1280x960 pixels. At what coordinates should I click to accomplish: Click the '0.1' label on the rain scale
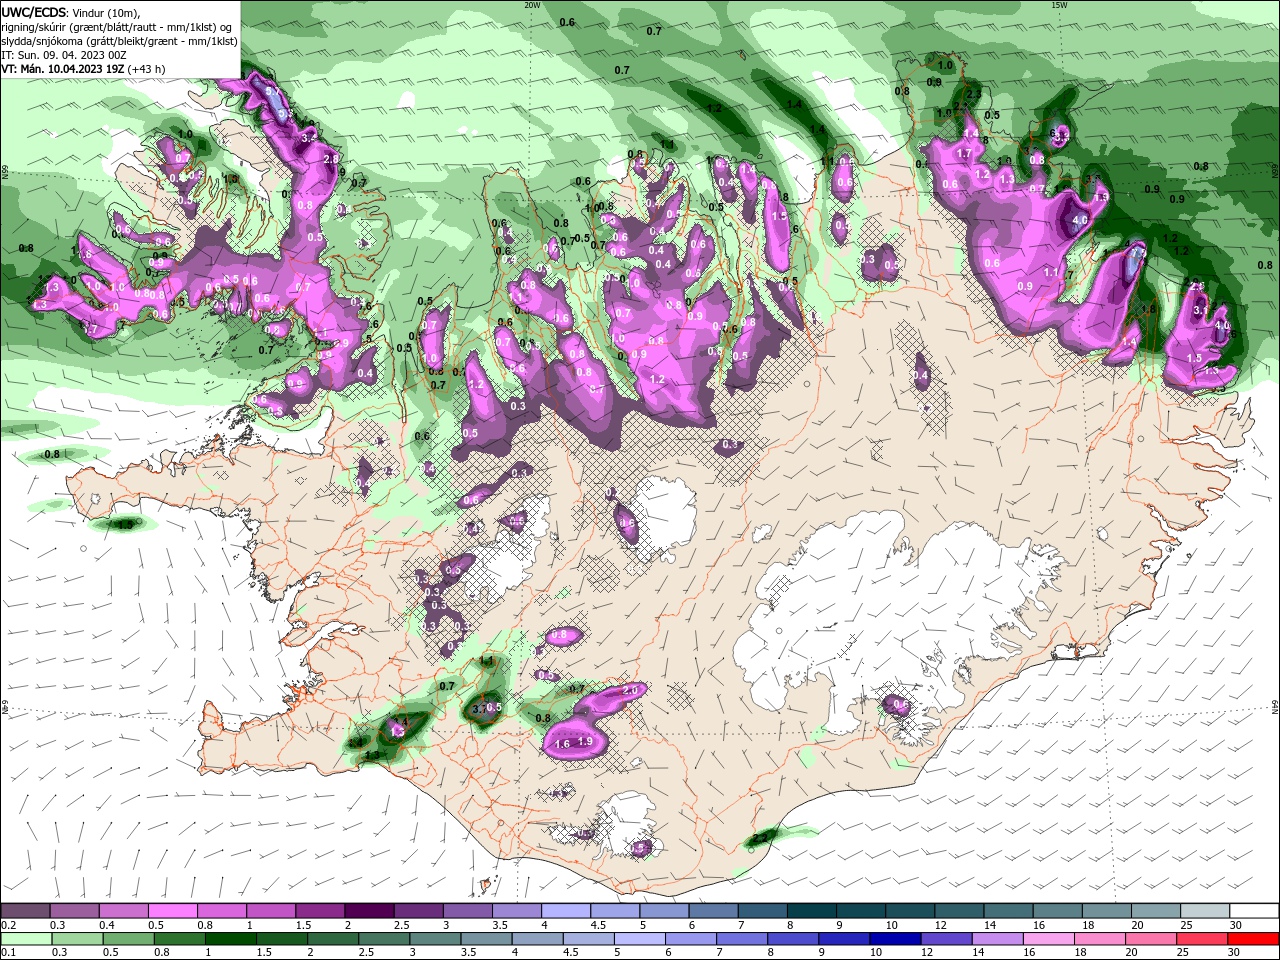tap(7, 952)
